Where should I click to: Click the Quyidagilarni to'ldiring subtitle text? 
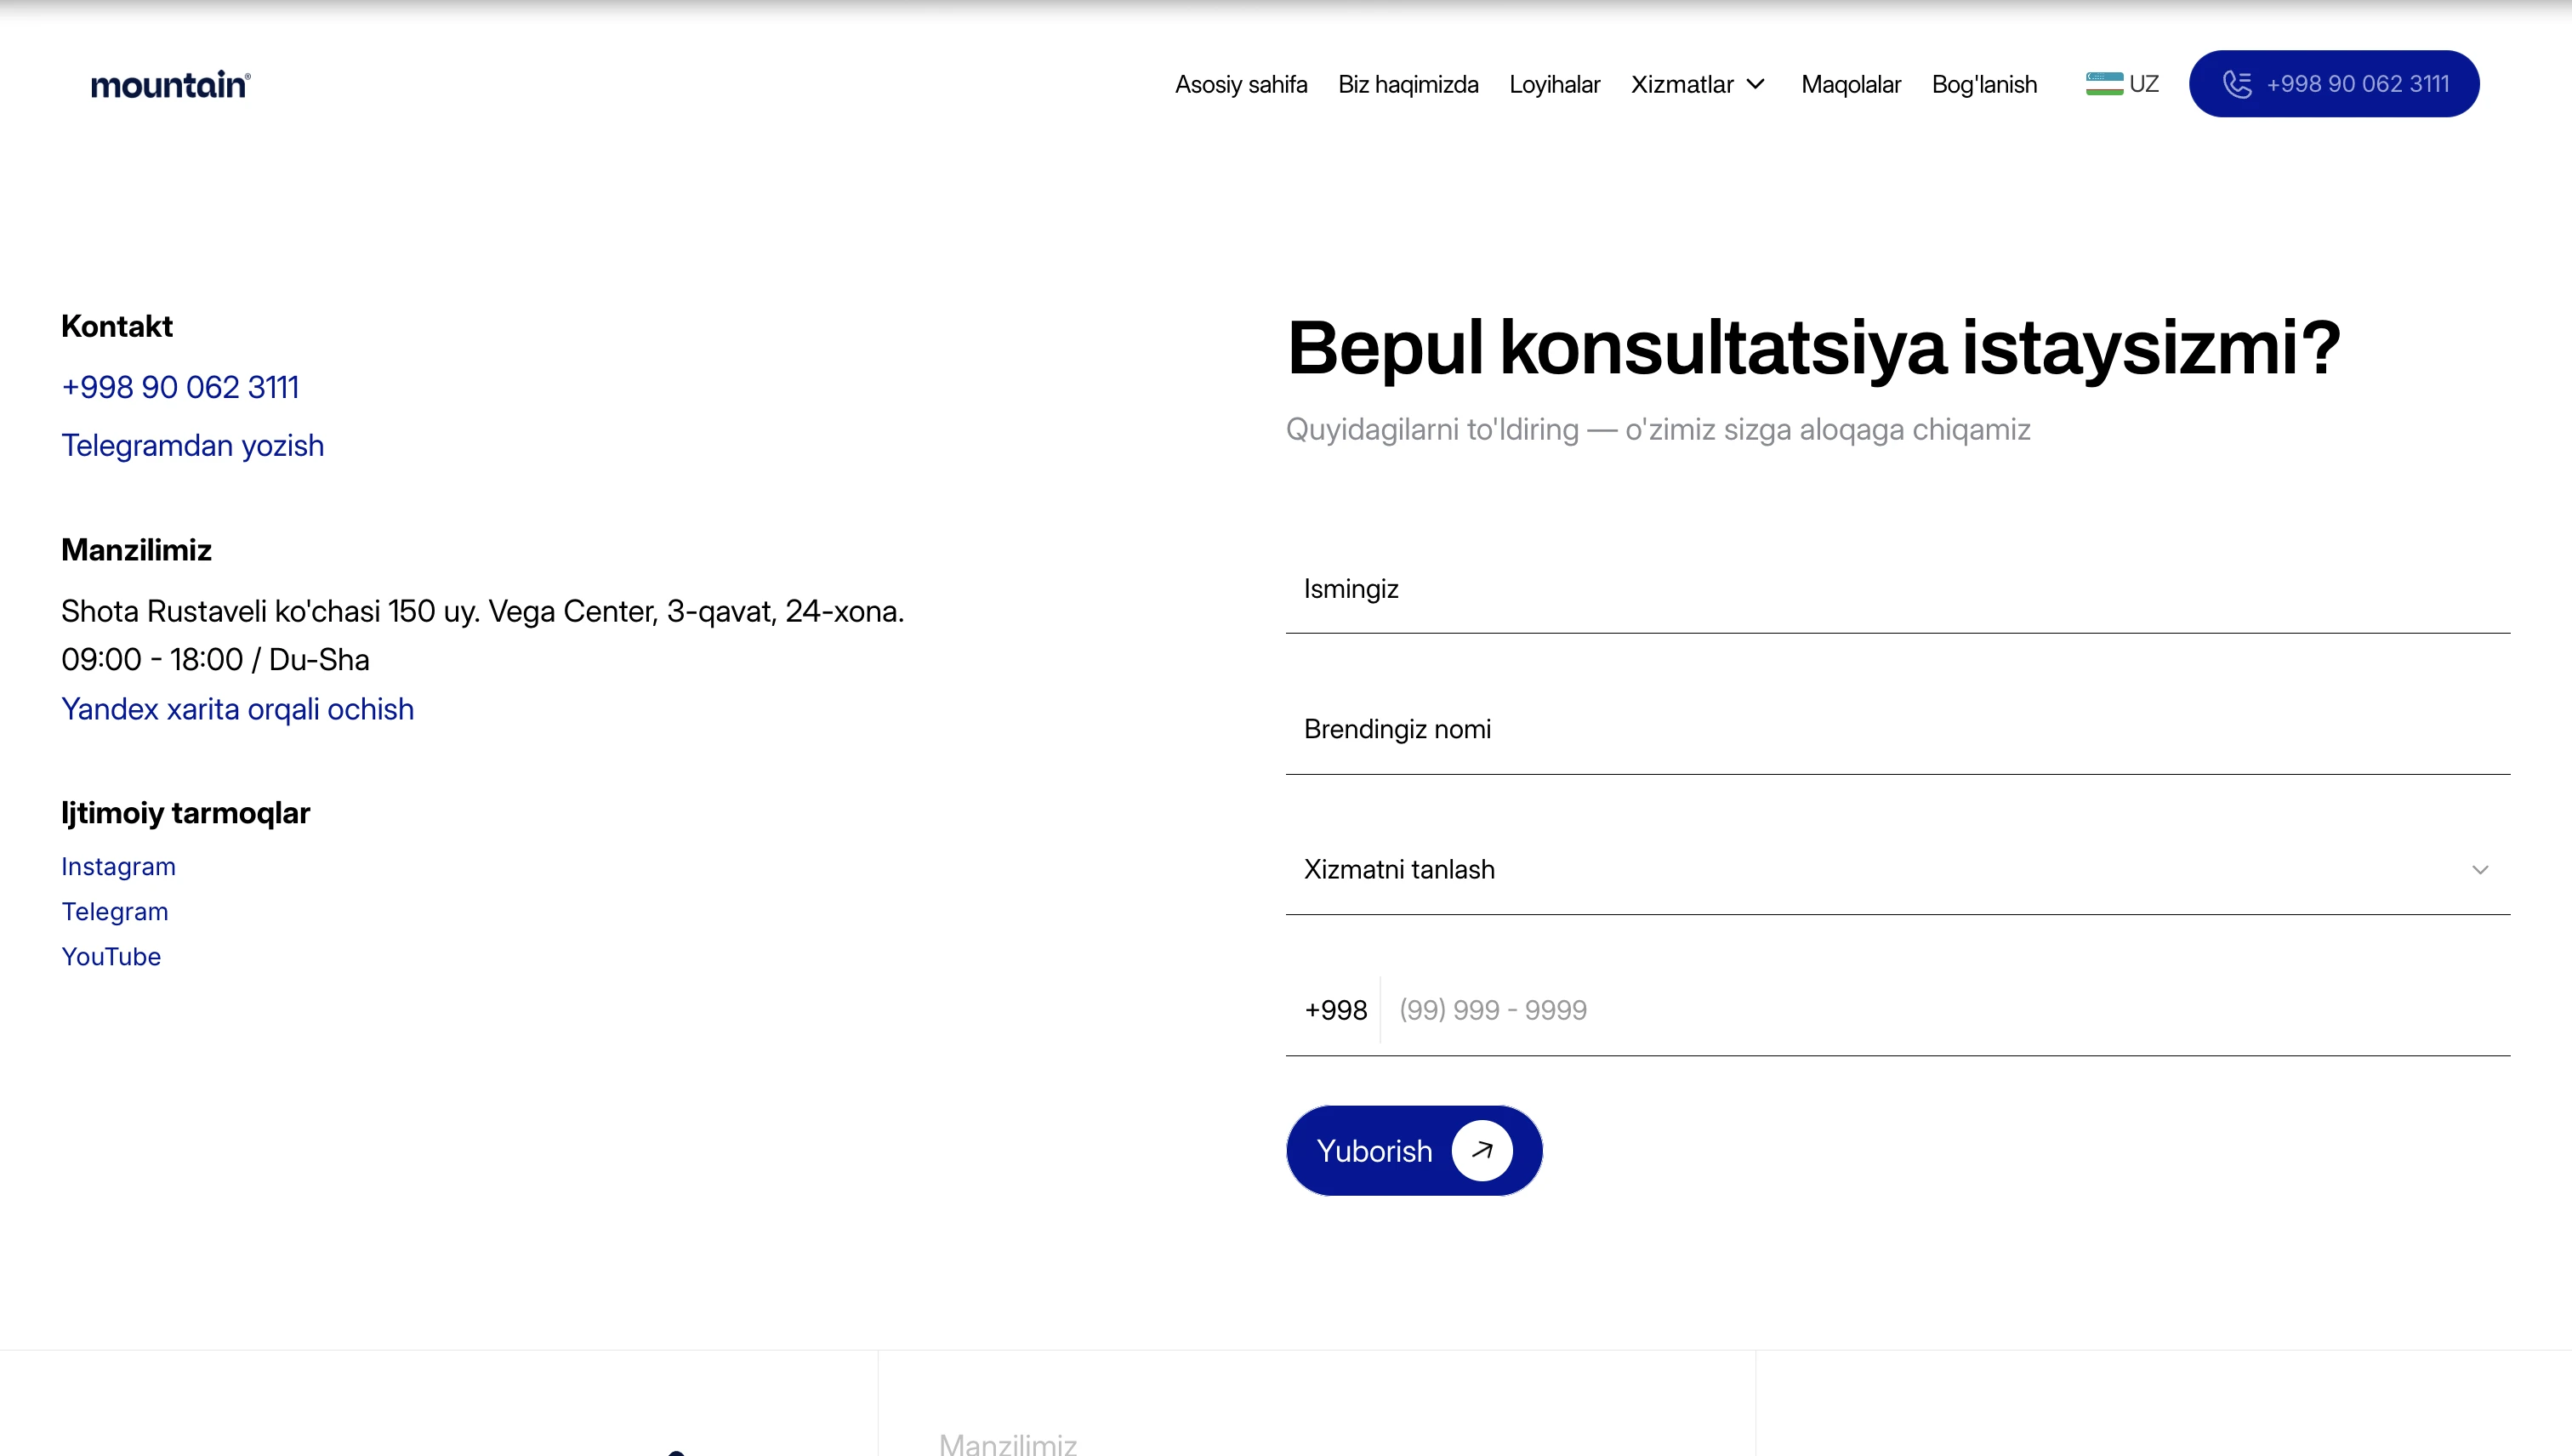tap(1658, 430)
